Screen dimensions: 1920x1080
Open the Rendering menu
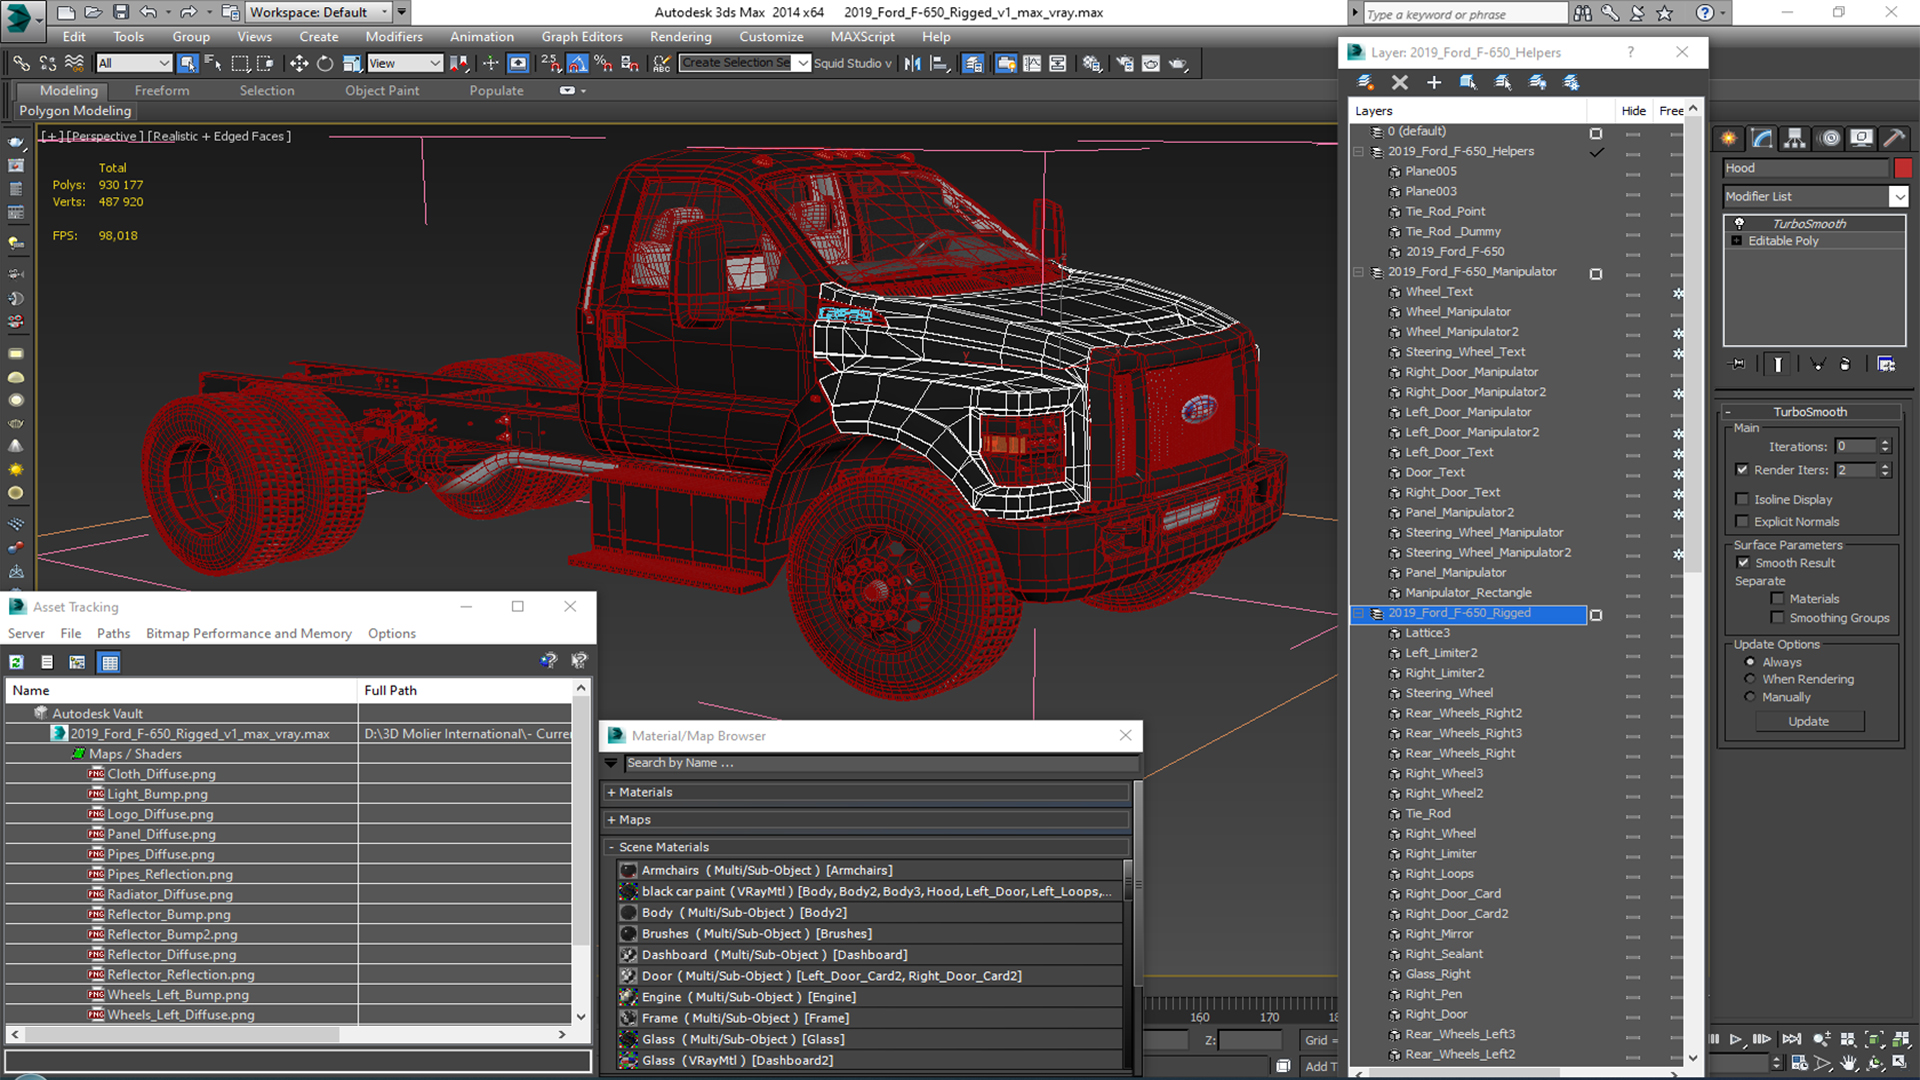(680, 37)
